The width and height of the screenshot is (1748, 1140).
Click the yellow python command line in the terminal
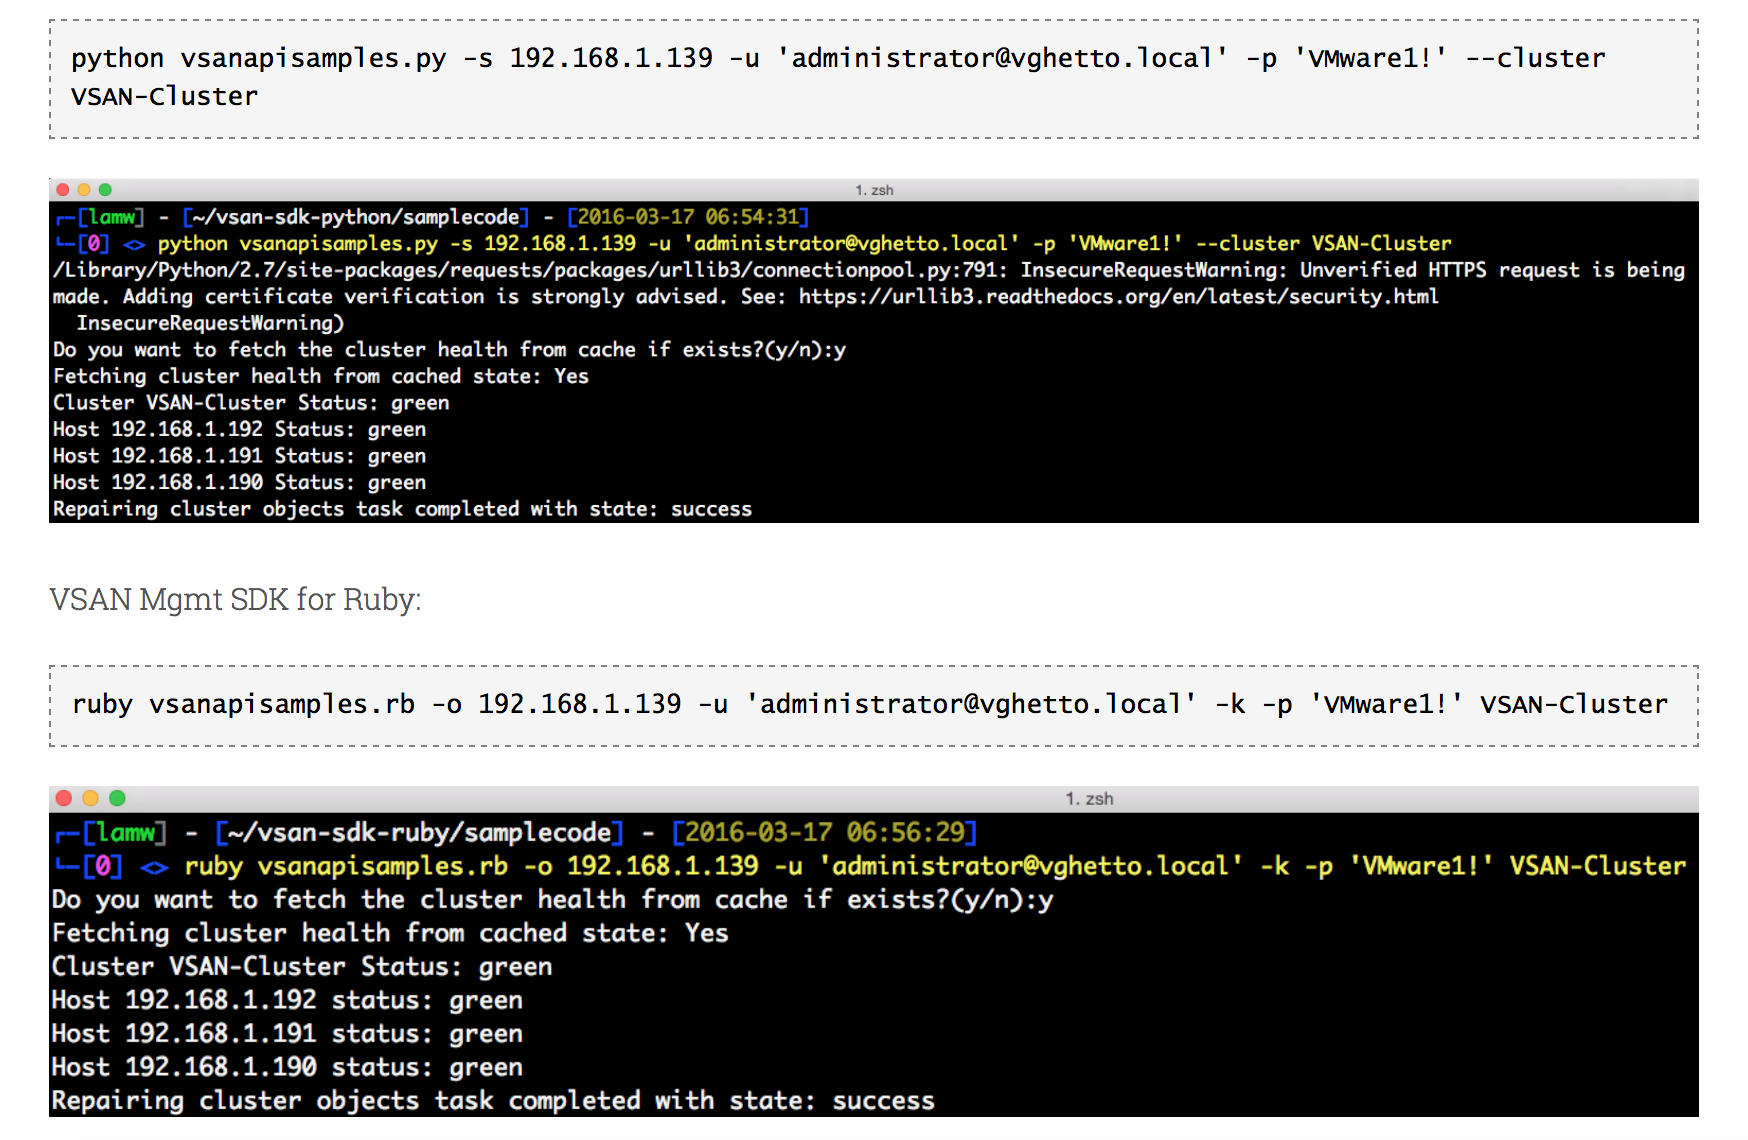point(804,244)
